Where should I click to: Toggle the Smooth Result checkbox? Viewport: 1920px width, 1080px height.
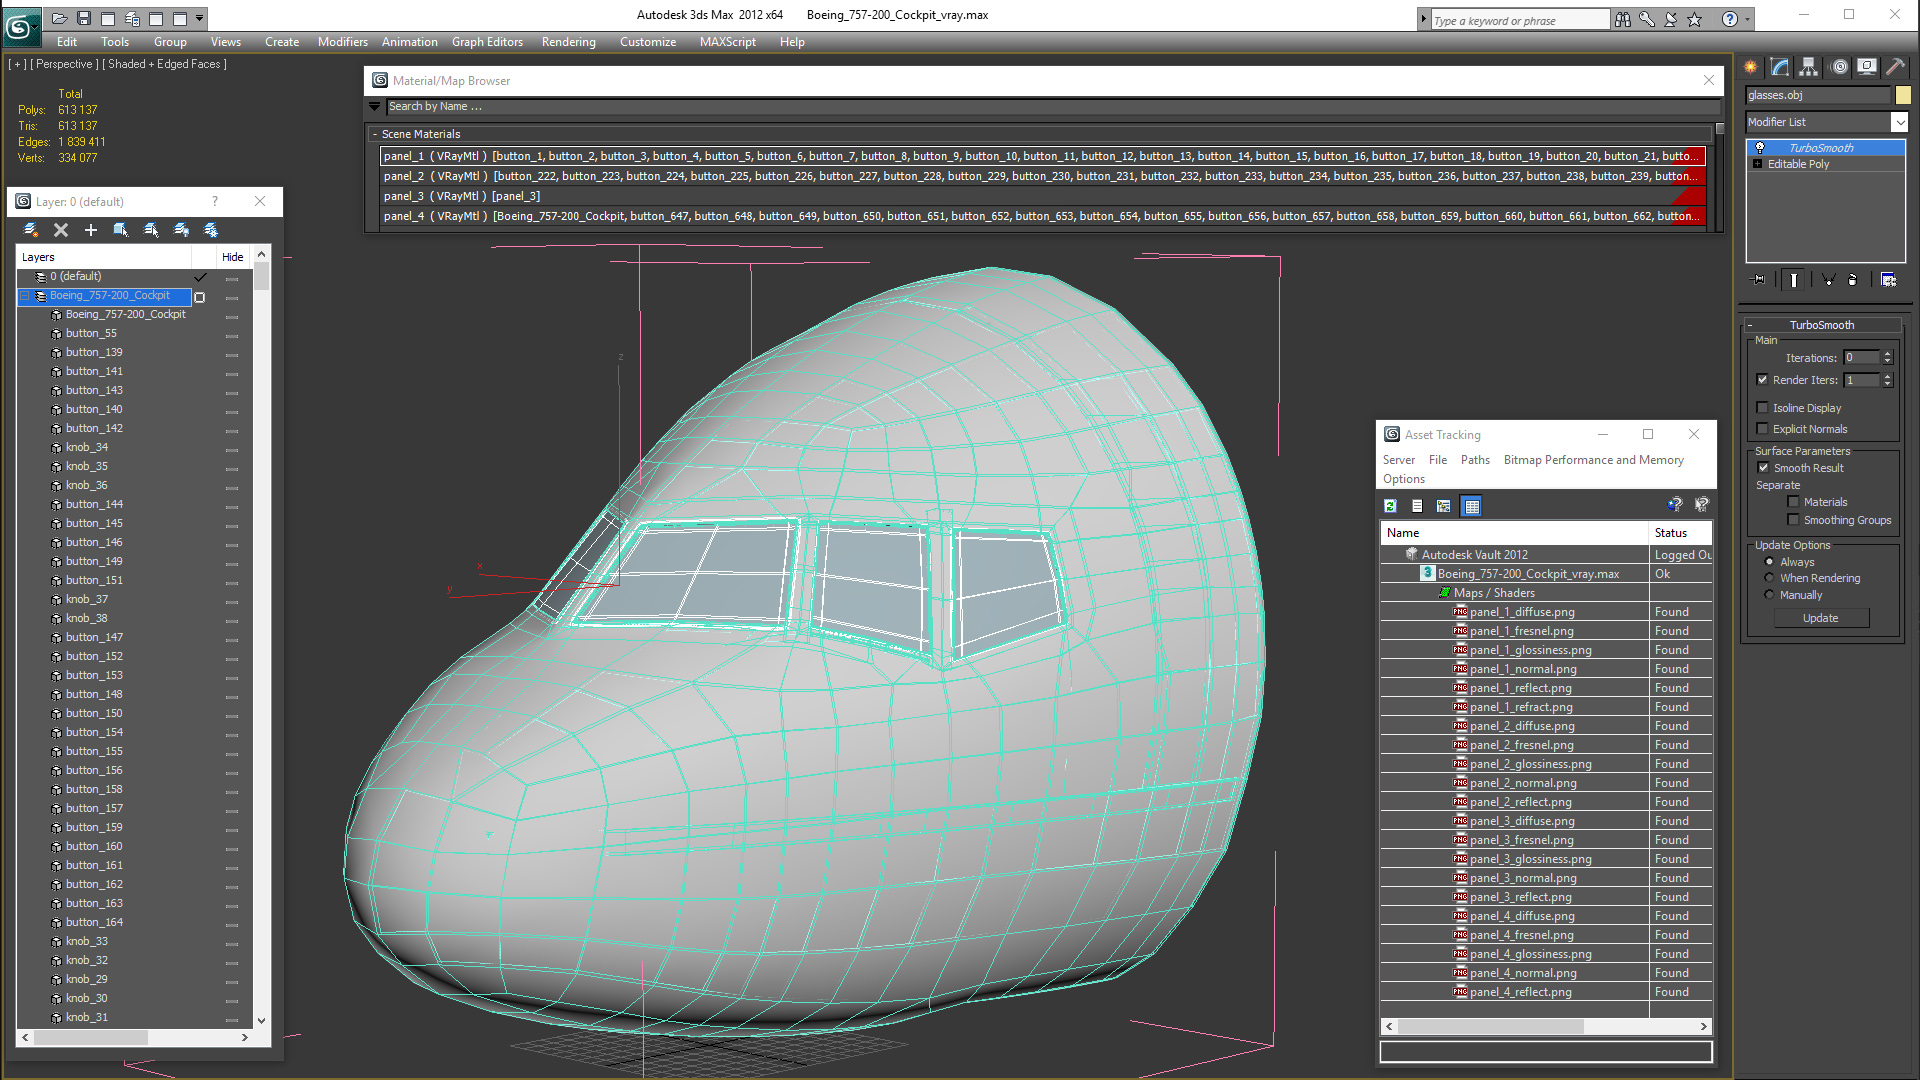pyautogui.click(x=1764, y=468)
